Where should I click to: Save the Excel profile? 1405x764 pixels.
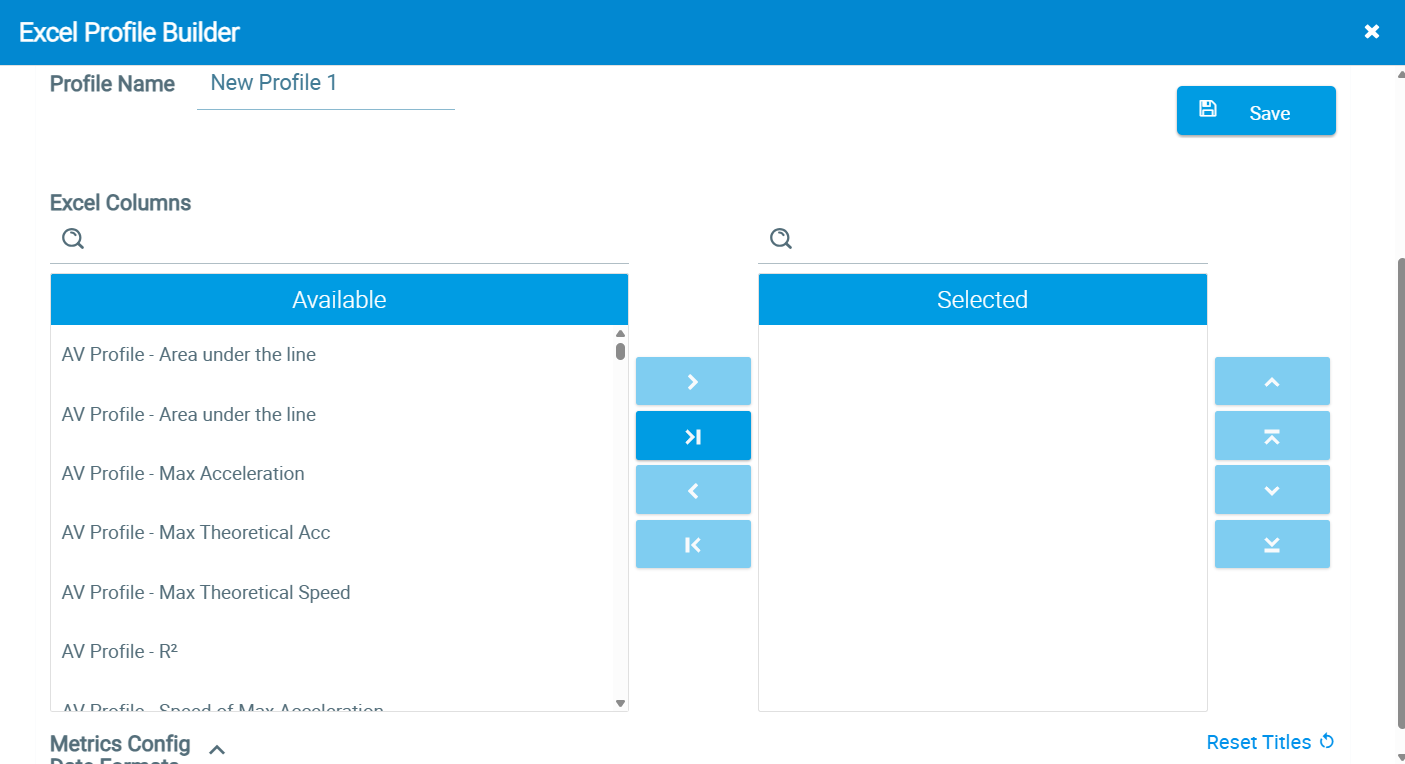(x=1256, y=111)
